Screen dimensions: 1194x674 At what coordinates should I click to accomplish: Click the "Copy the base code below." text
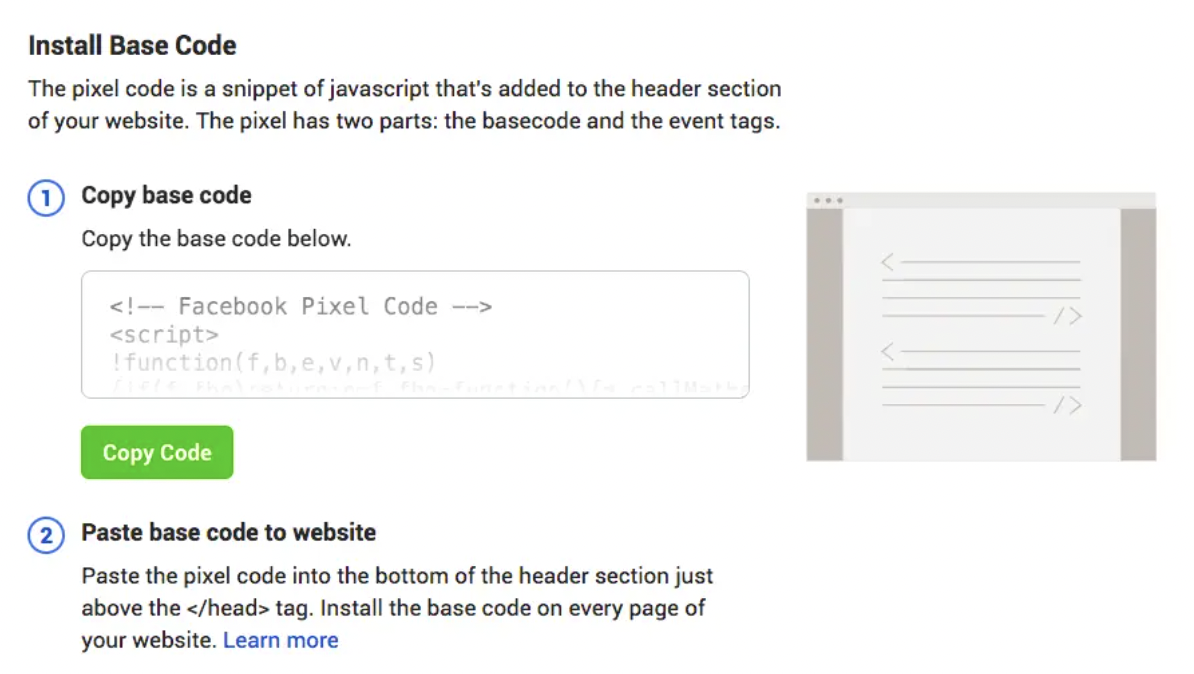coord(216,240)
